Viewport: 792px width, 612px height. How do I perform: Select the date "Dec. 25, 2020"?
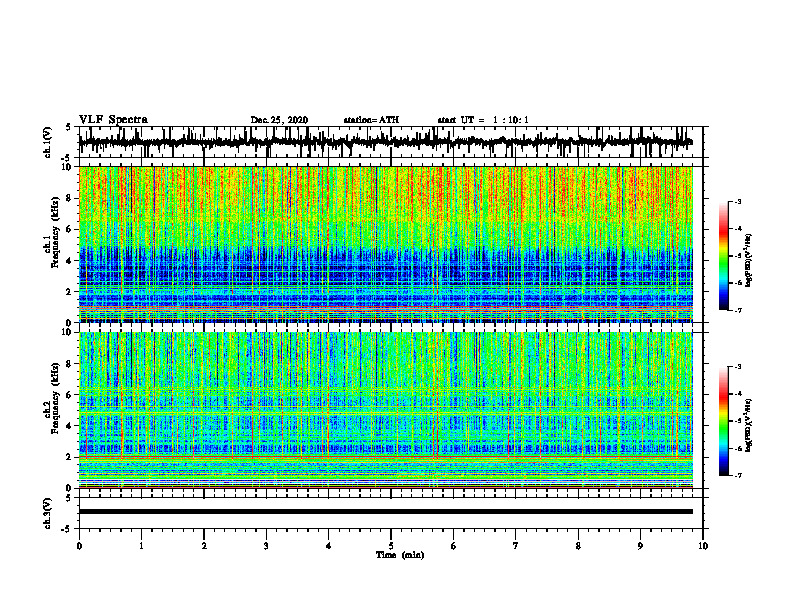[x=279, y=120]
